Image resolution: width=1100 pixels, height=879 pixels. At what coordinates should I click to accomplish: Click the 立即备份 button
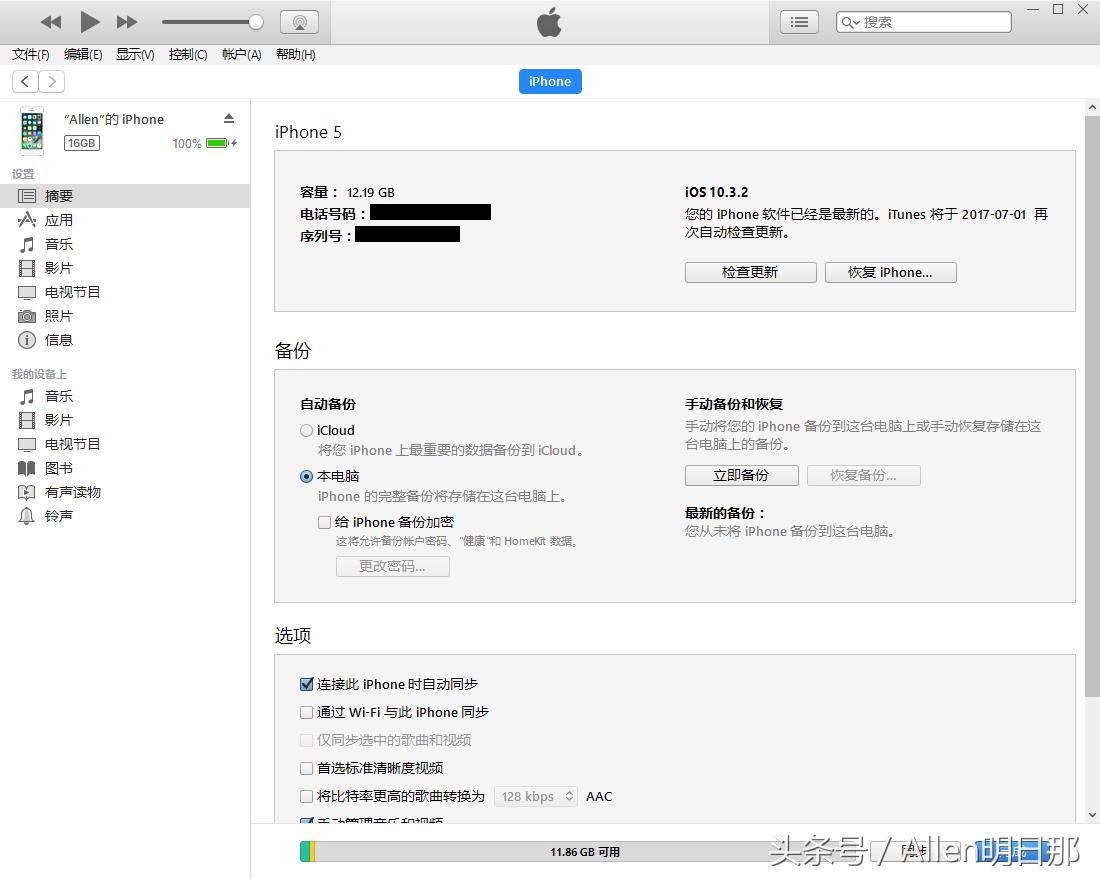[740, 475]
